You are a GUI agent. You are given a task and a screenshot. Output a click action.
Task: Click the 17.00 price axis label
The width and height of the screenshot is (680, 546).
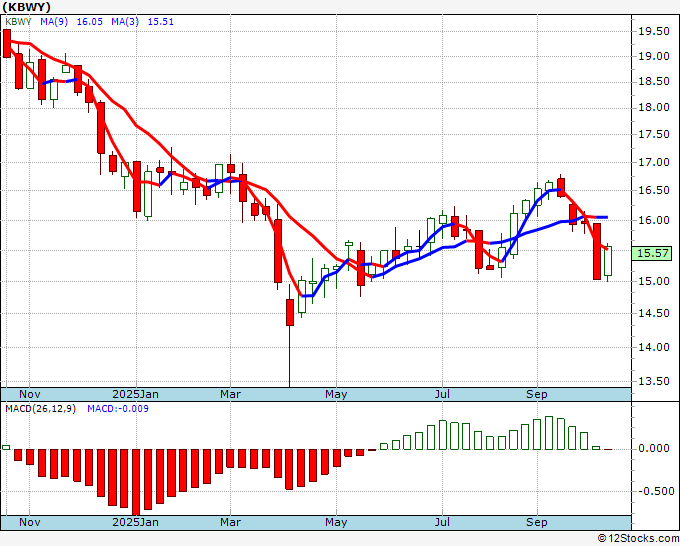pos(654,162)
